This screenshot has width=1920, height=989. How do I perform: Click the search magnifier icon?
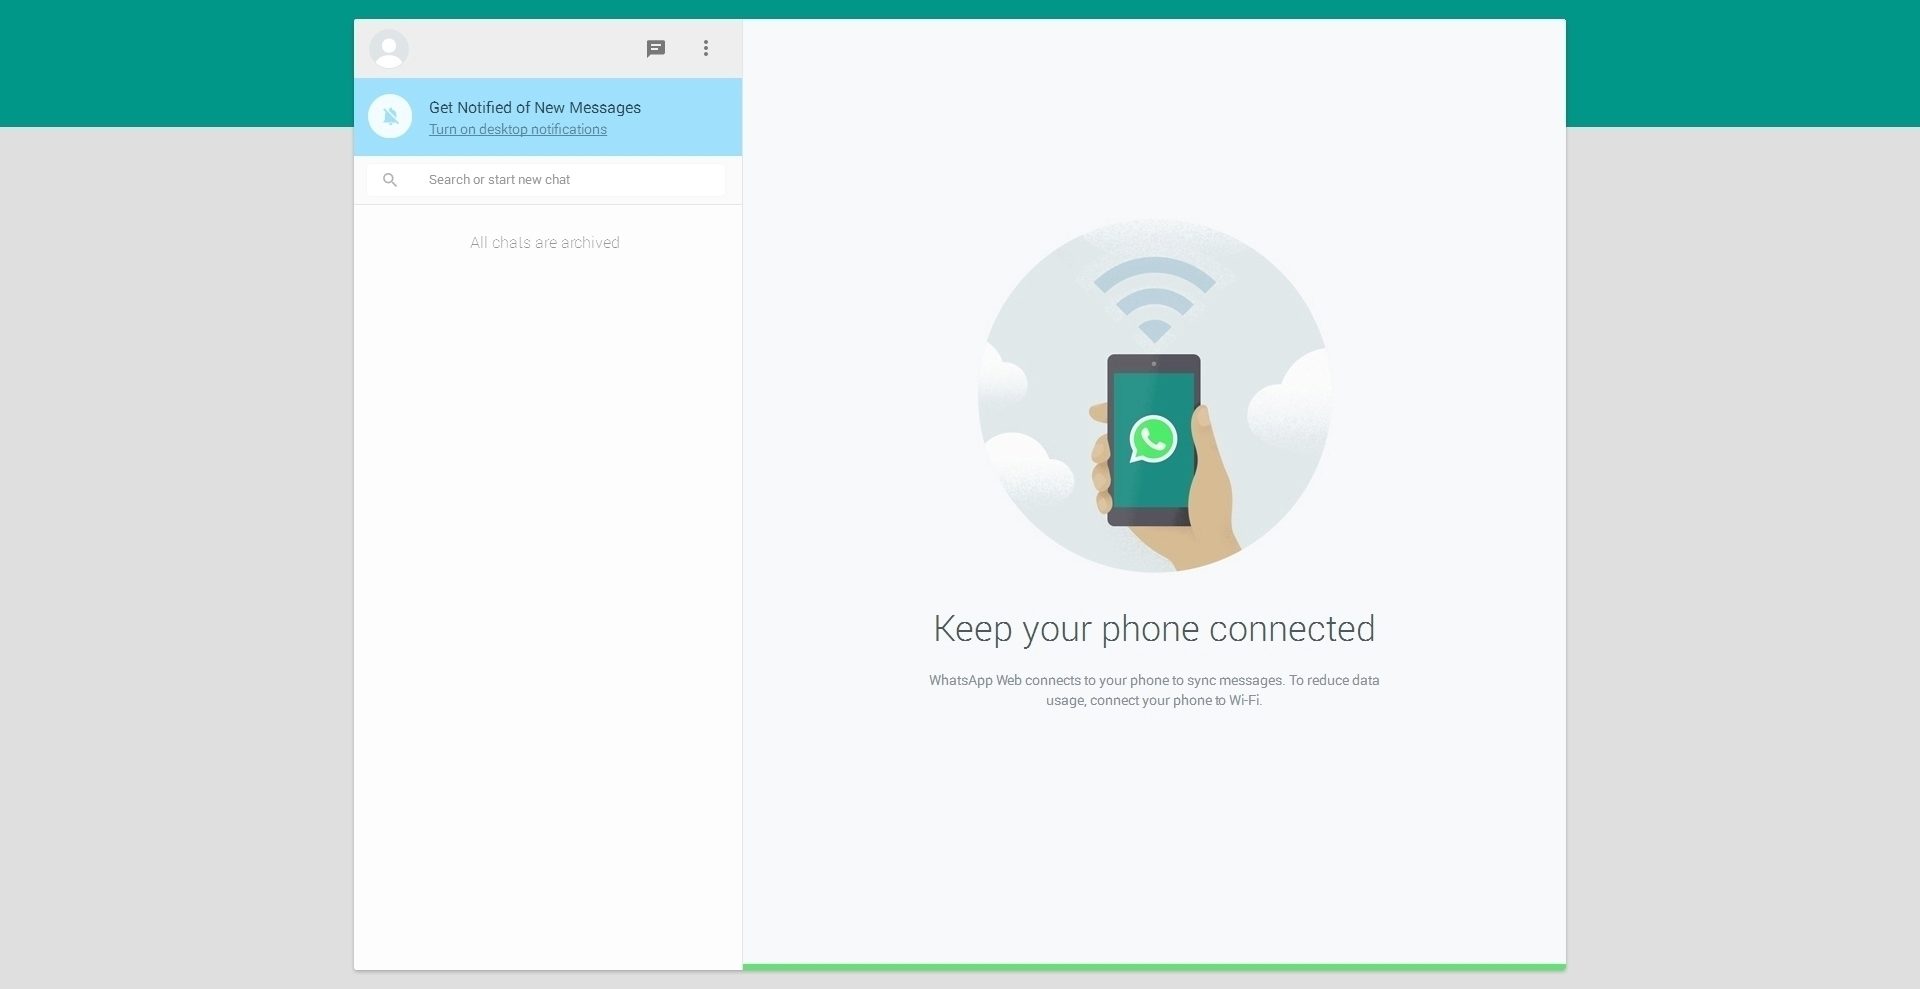pyautogui.click(x=390, y=180)
